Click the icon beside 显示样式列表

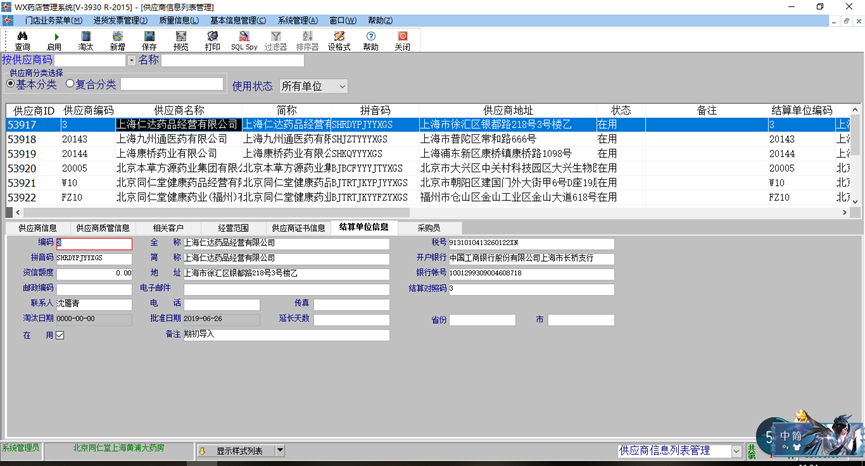(202, 451)
